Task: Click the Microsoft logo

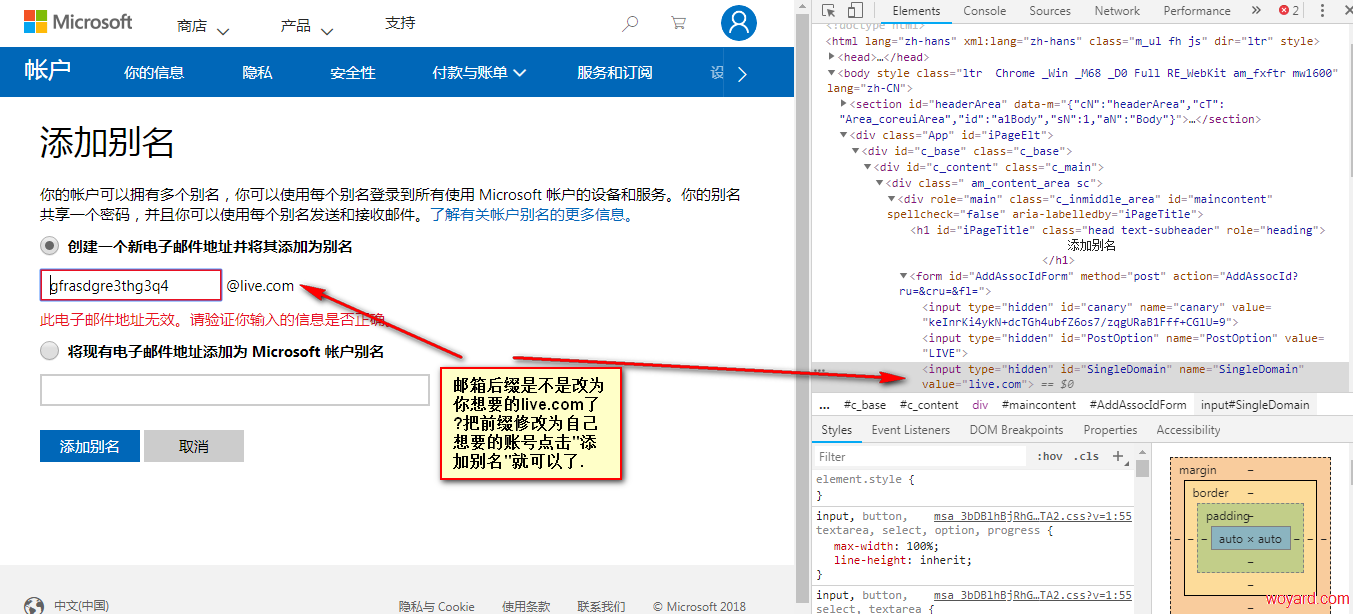Action: (78, 22)
